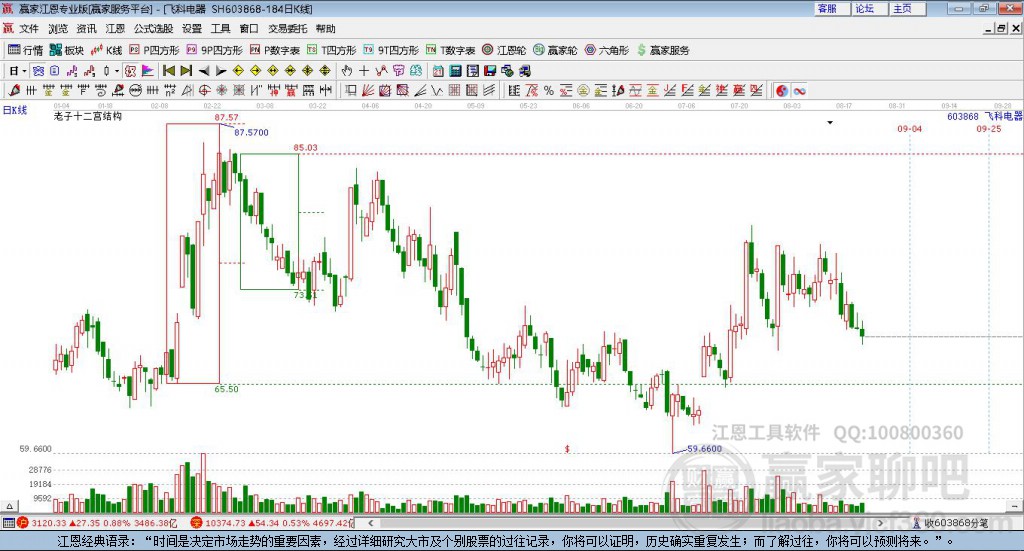Jump to first bar with green skip-back icon
This screenshot has height=551, width=1024.
pos(168,71)
